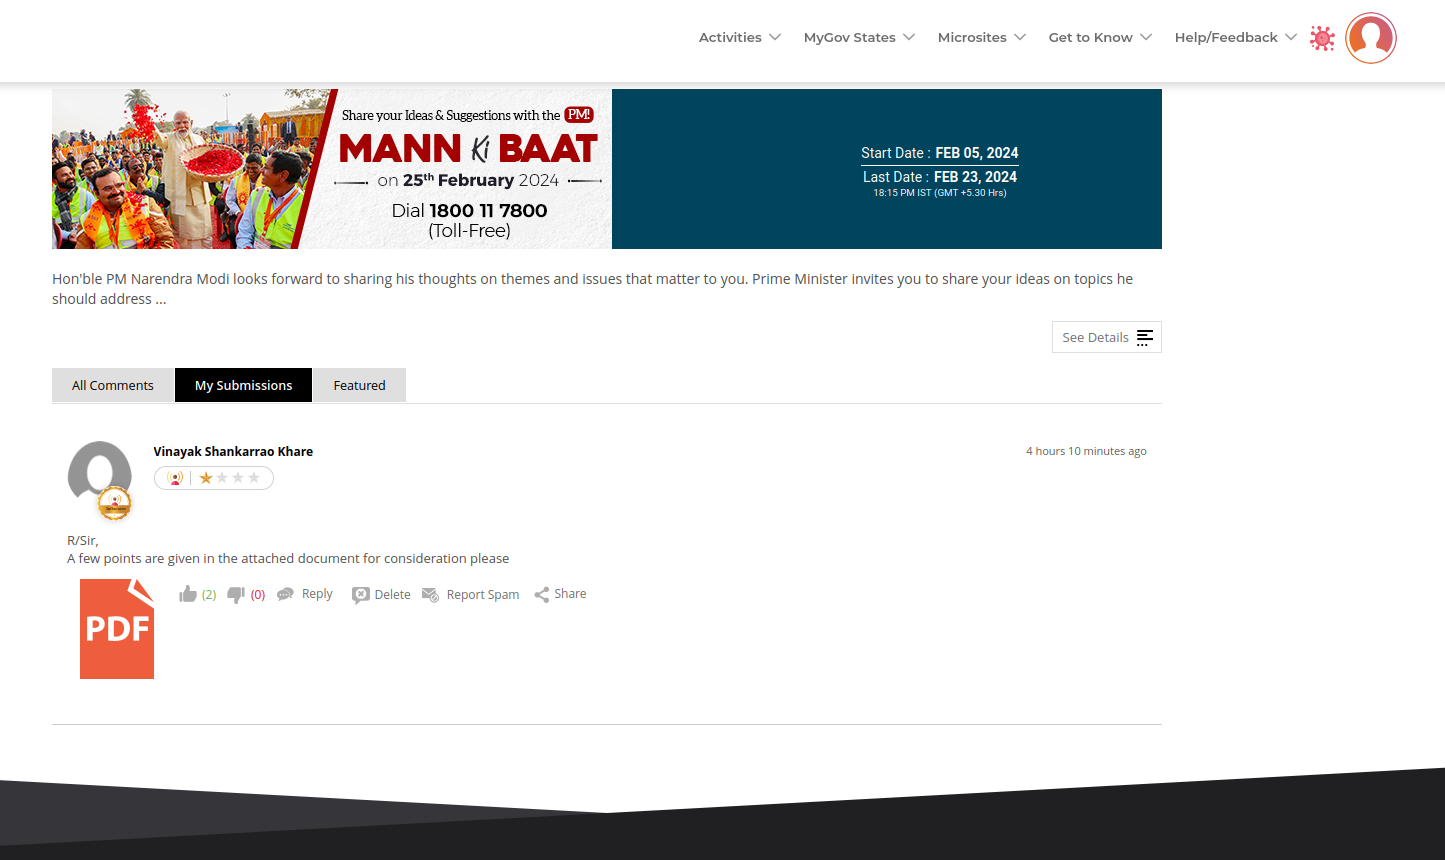
Task: Click the "Start Date : FEB 05, 2024" text
Action: coord(940,153)
